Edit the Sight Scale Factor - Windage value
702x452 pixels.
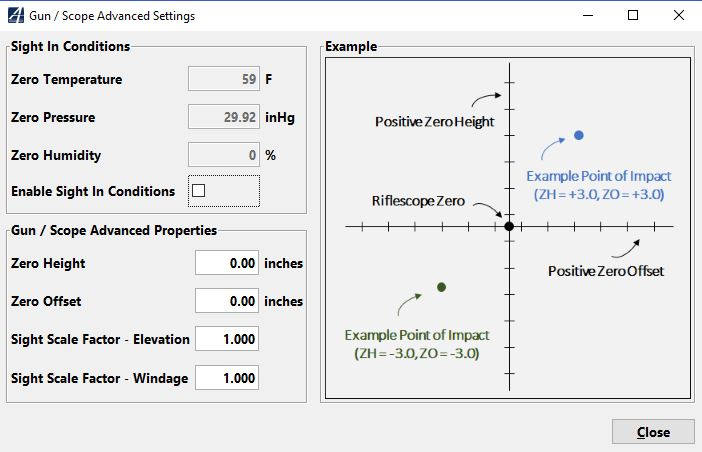tap(227, 377)
